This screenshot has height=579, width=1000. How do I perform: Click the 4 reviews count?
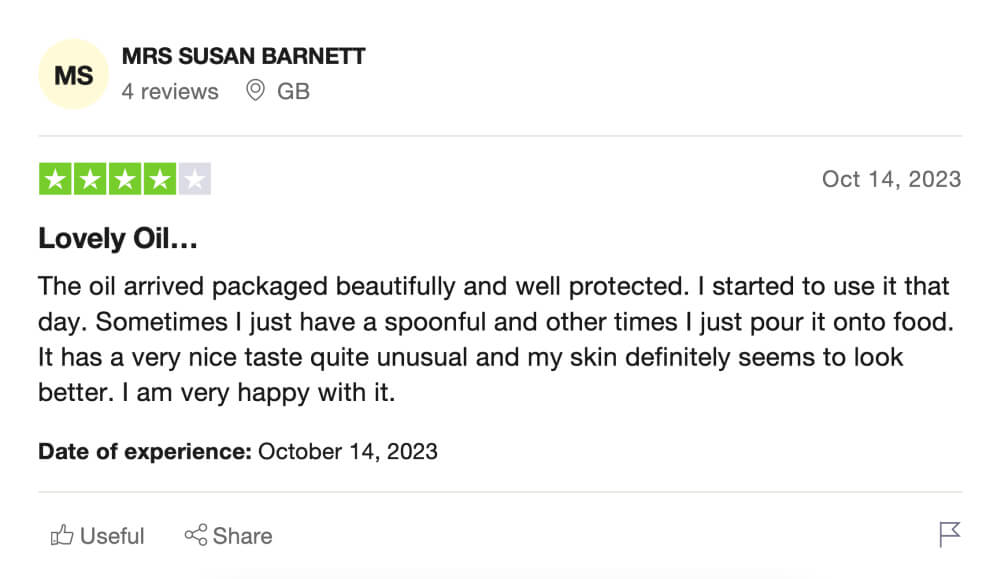(x=170, y=91)
